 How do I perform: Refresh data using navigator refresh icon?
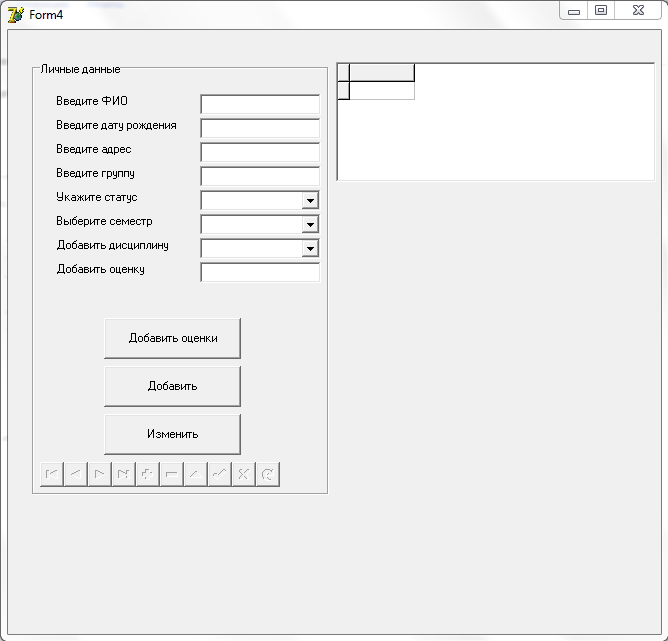pyautogui.click(x=268, y=474)
